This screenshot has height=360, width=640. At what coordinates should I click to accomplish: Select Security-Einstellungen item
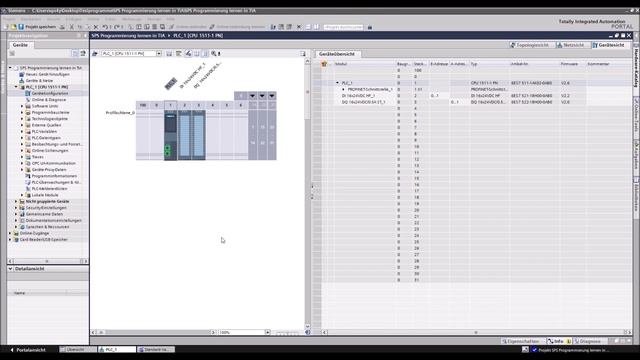(46, 208)
